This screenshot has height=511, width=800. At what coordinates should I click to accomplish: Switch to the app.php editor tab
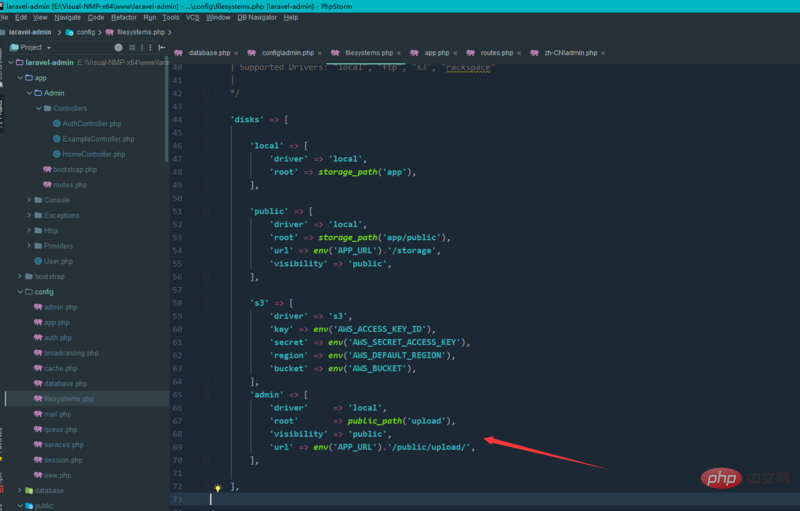pyautogui.click(x=437, y=53)
